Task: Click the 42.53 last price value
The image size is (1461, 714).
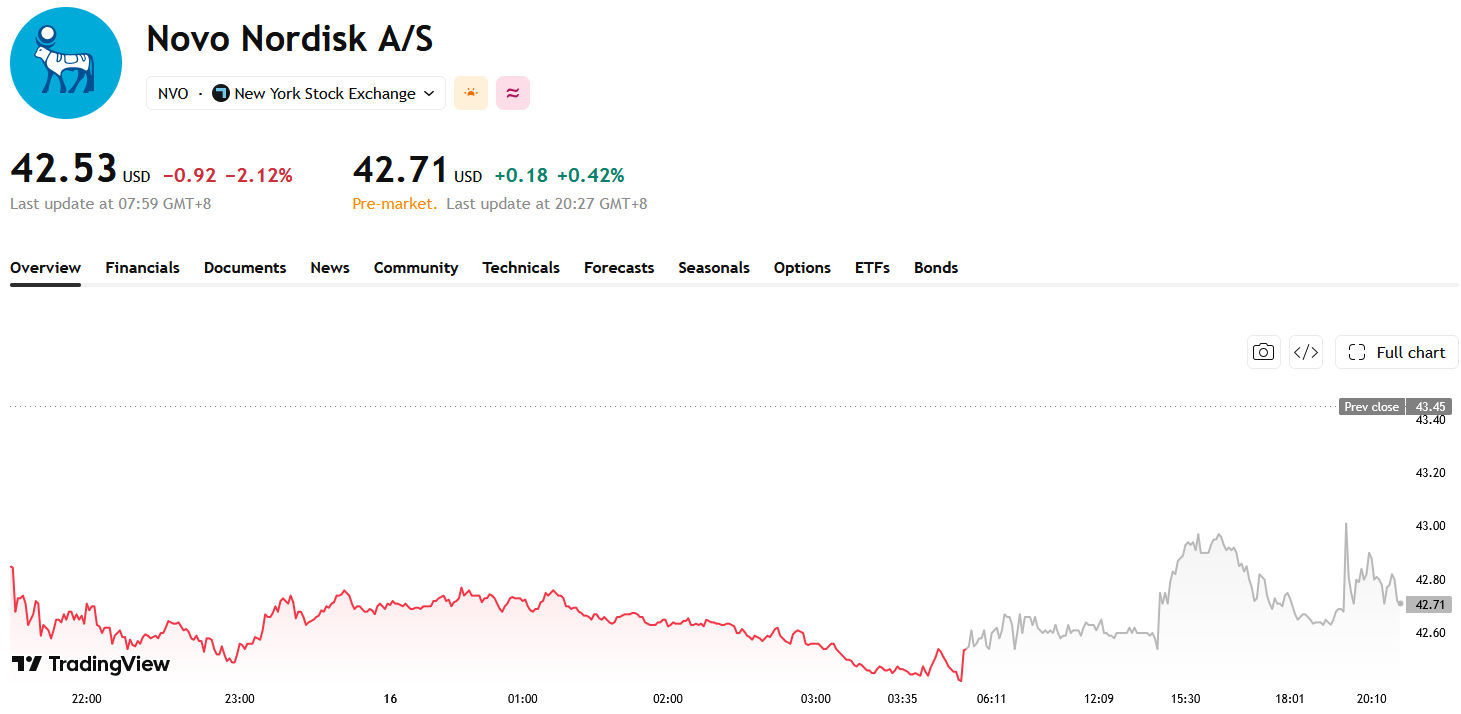Action: coord(63,169)
